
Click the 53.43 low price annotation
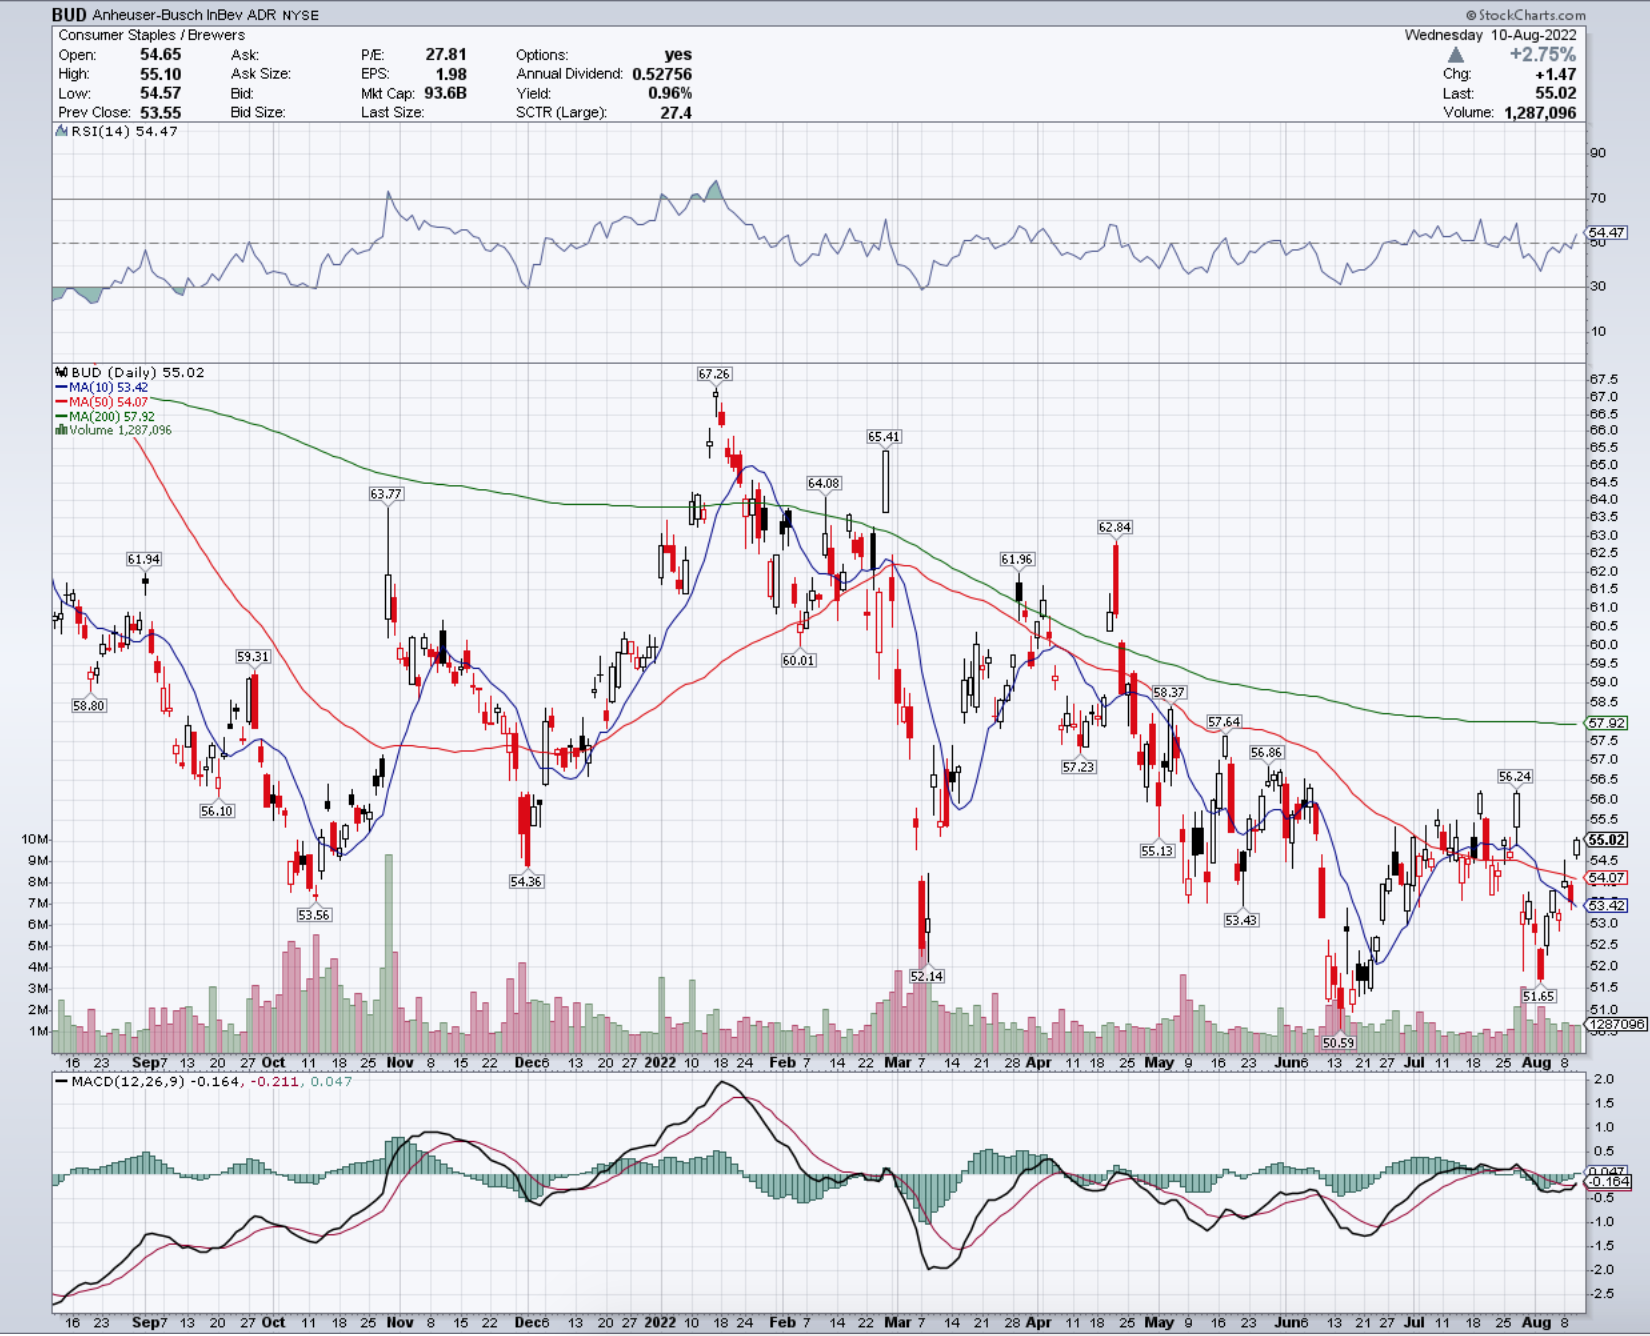click(x=1241, y=920)
